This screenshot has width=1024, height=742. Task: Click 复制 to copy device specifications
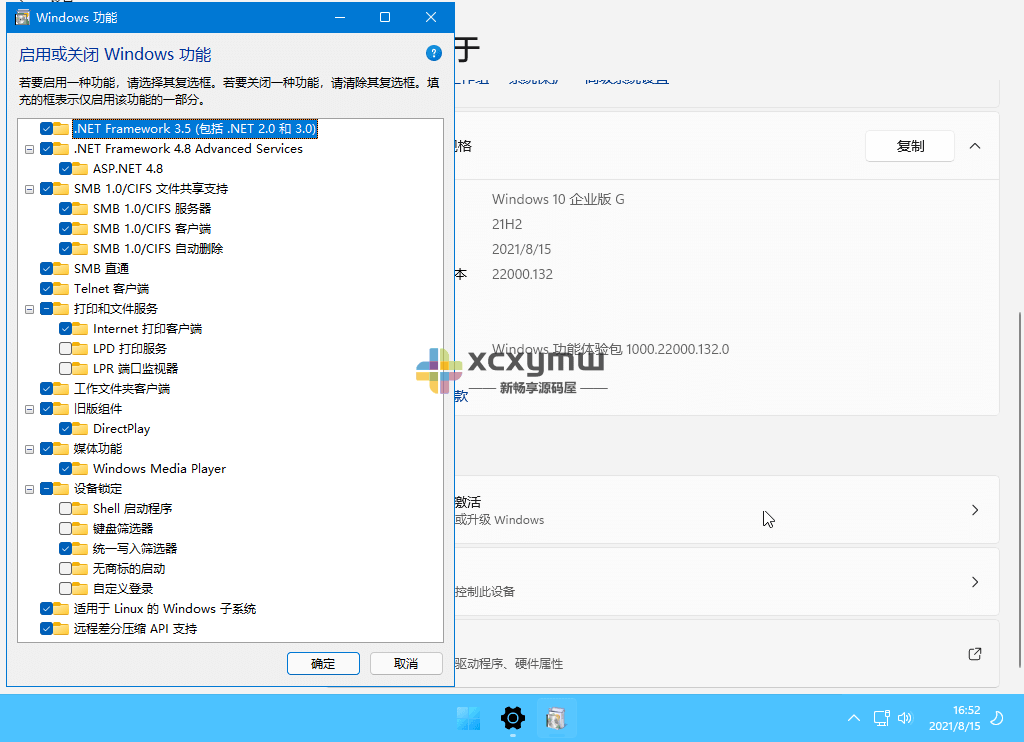909,146
